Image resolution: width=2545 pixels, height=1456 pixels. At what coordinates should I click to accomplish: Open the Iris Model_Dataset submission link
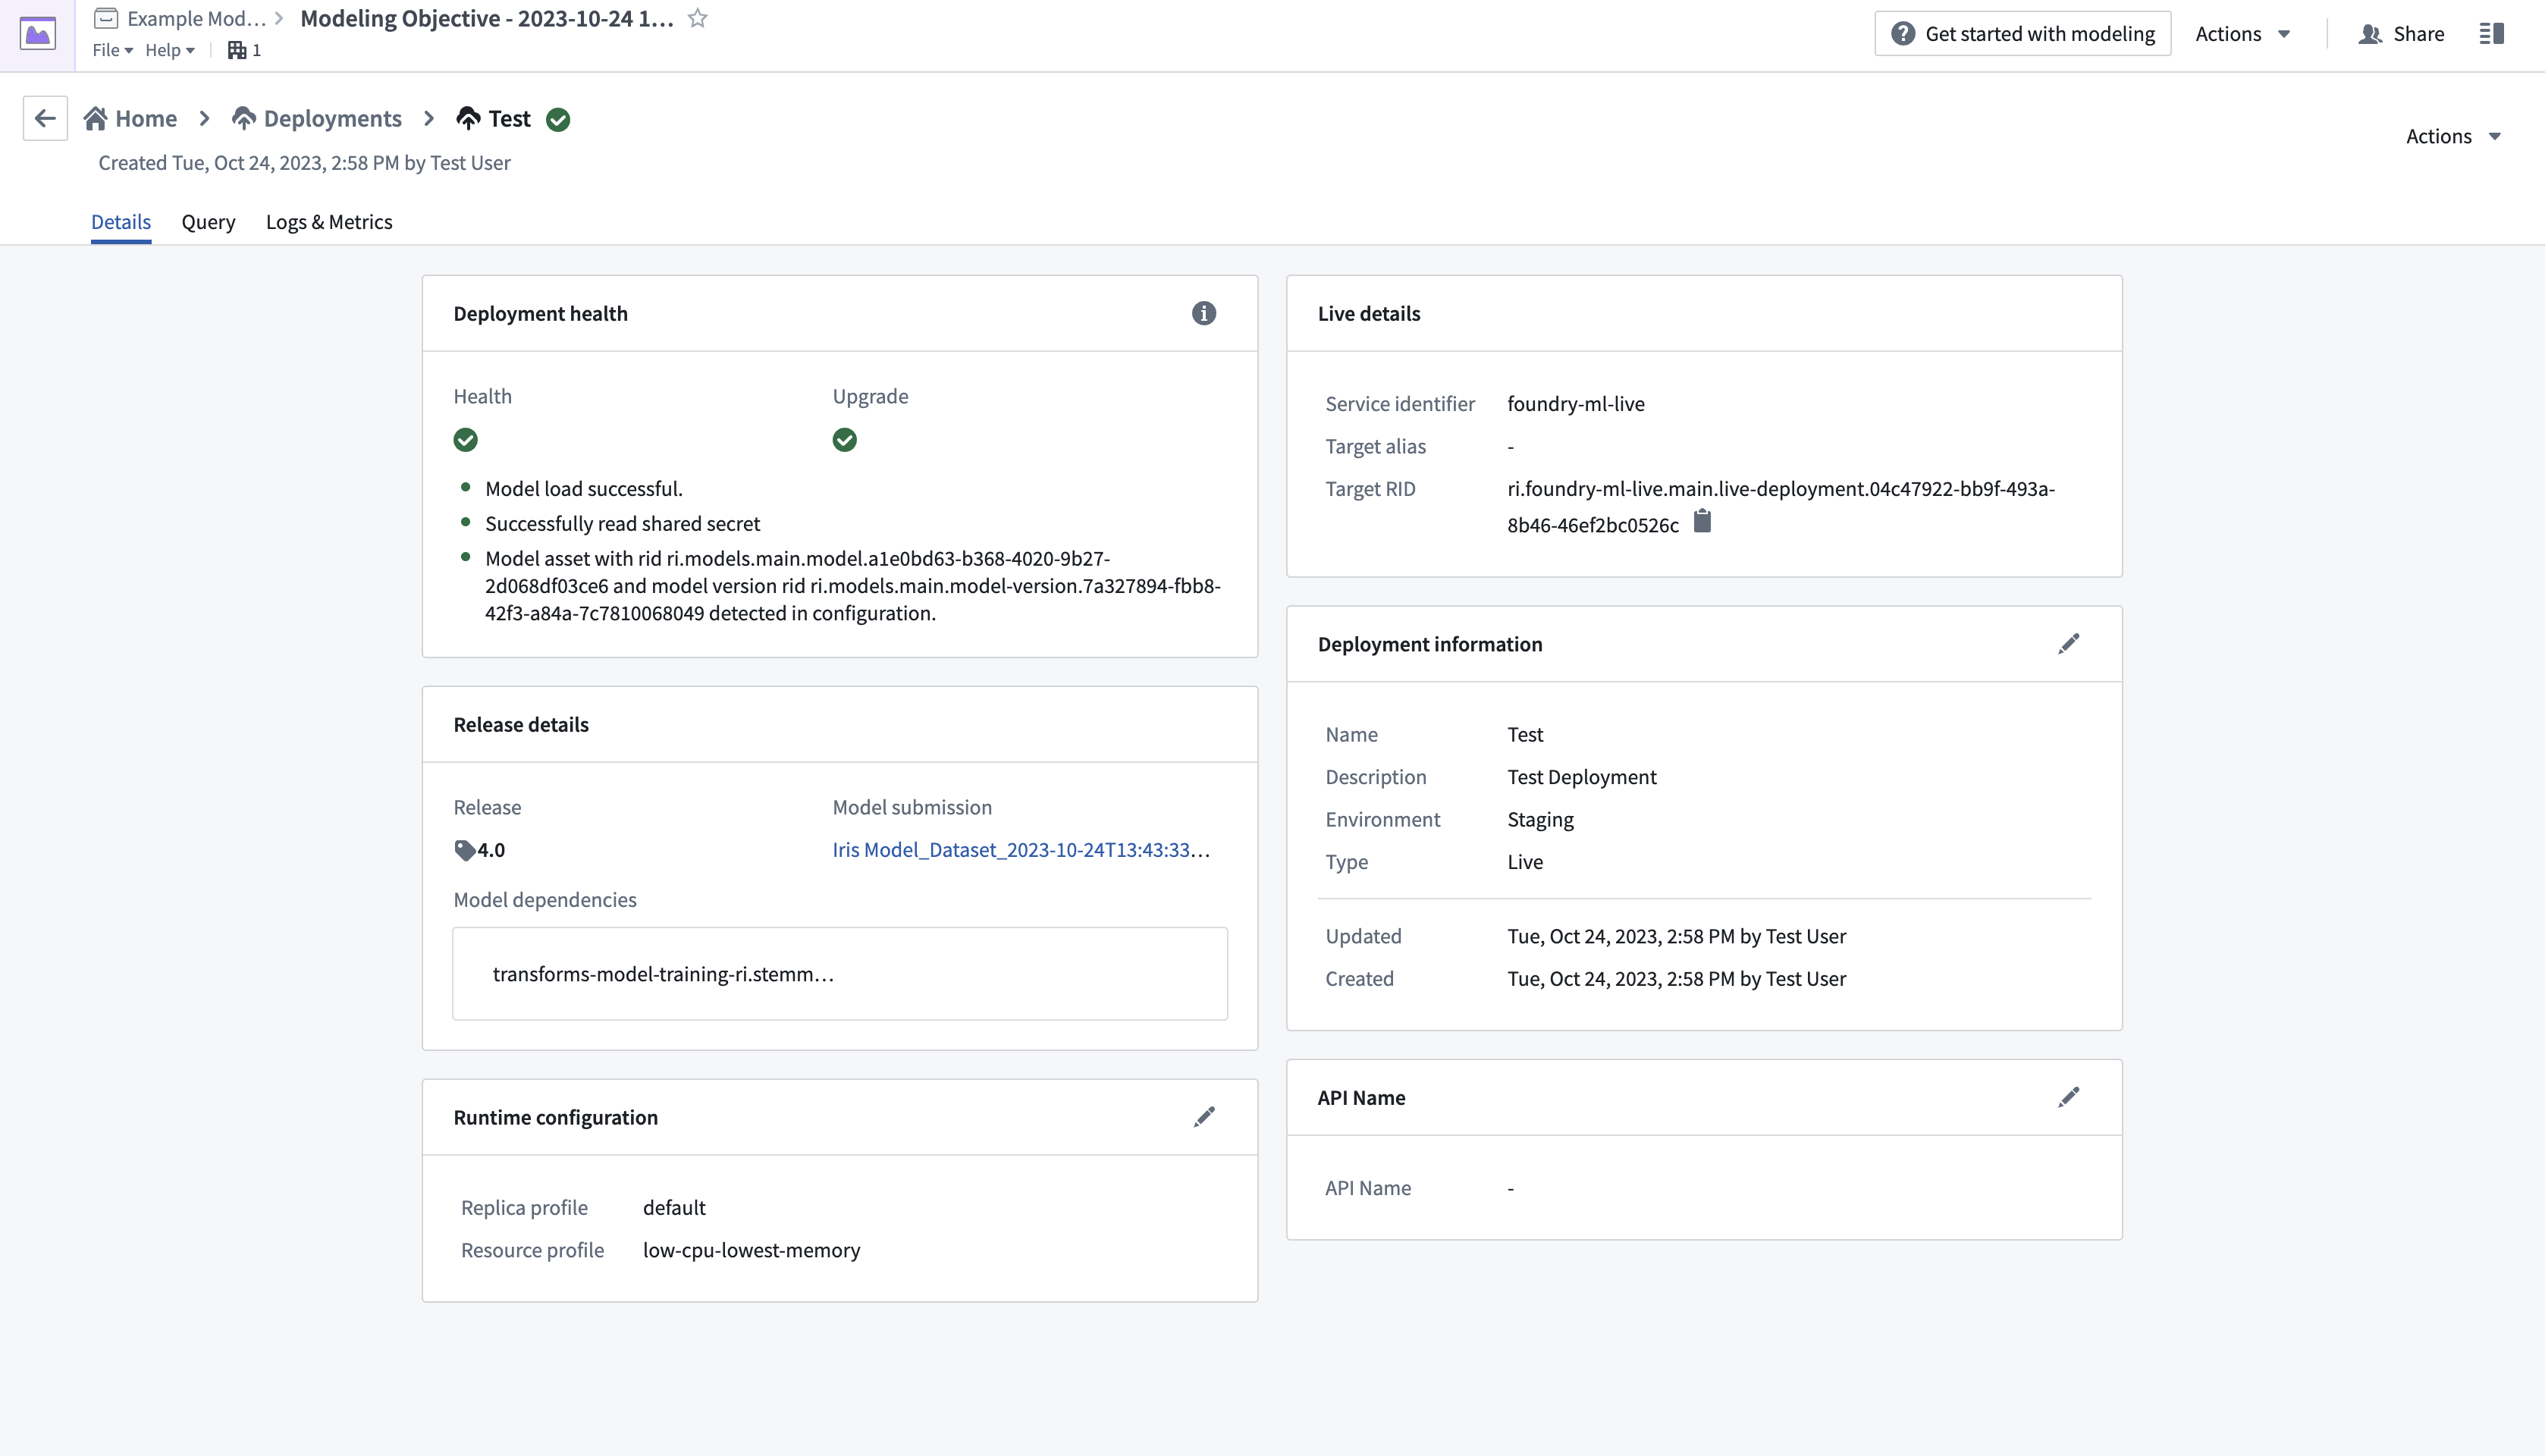1021,850
